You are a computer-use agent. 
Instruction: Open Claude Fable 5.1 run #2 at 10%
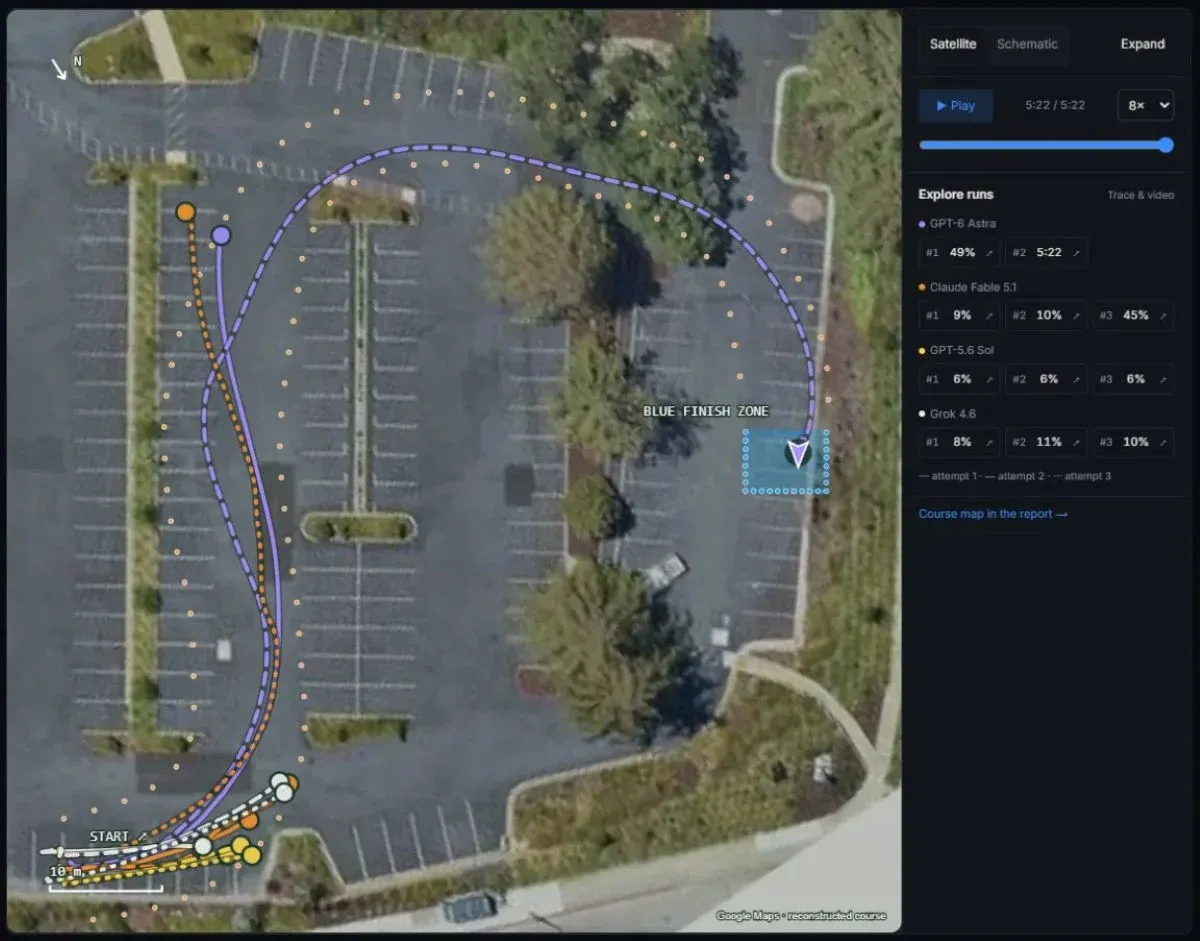click(1045, 316)
